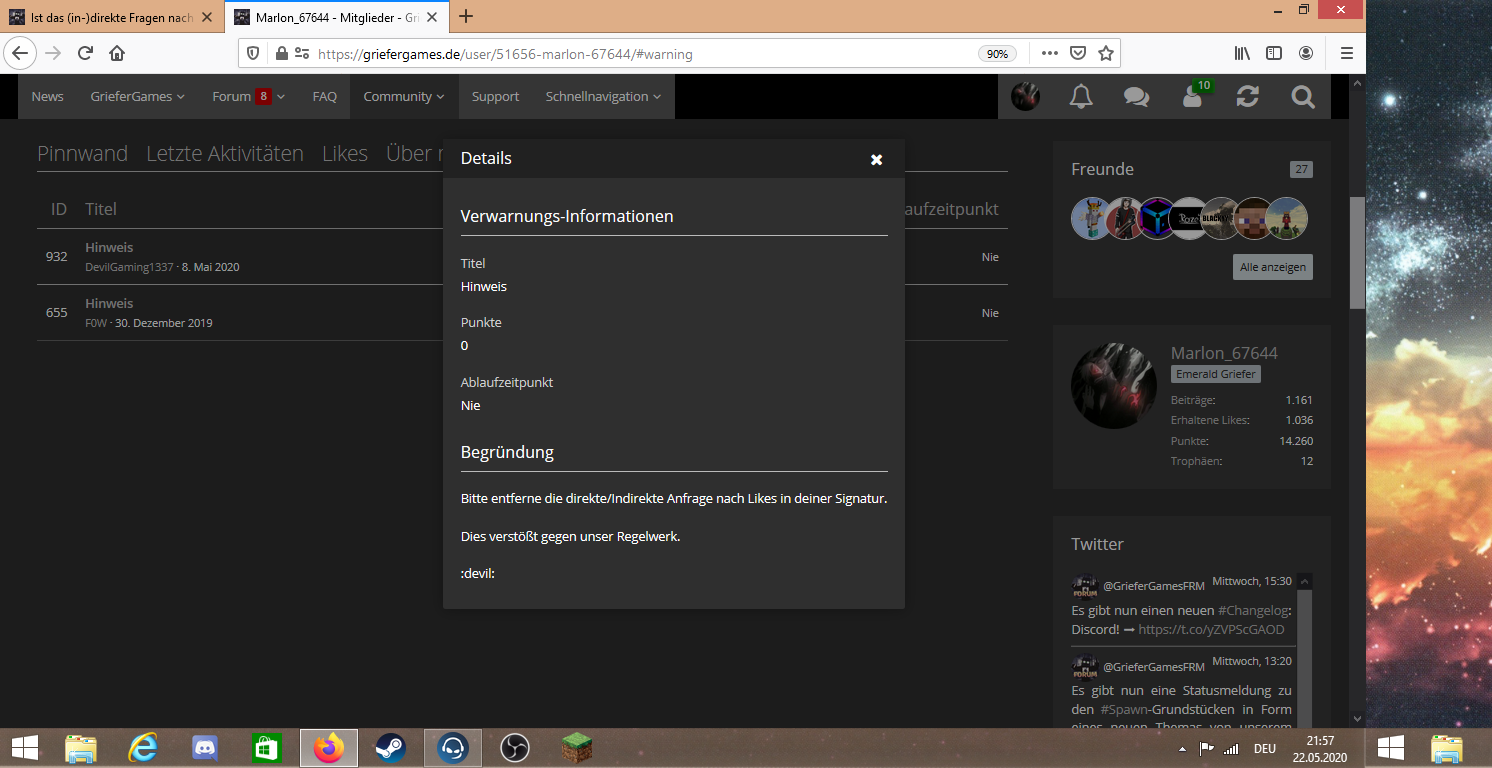Expand the Schnellnavigation dropdown menu
Viewport: 1492px width, 768px height.
(603, 97)
